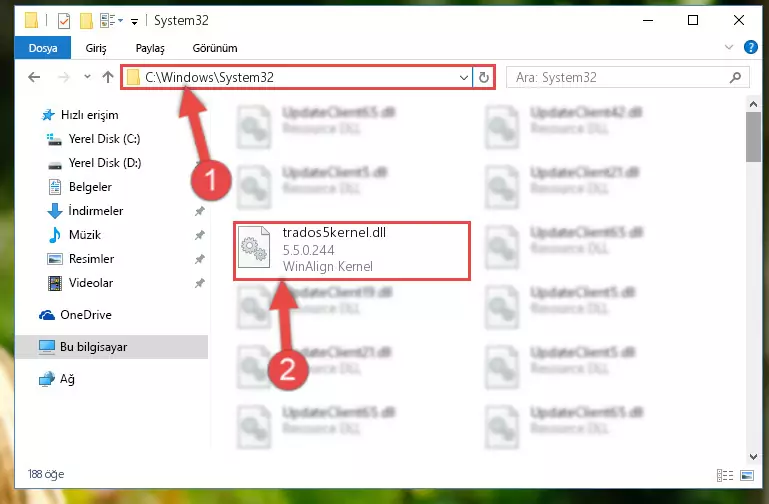Click the scrollbar up arrow

tap(753, 104)
